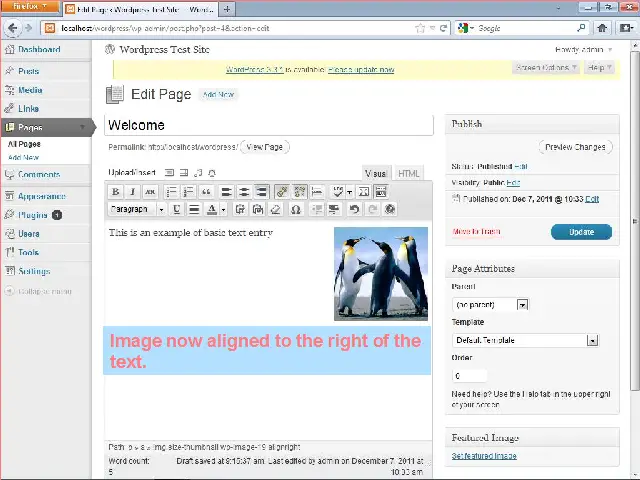
Task: Toggle bold formatting in the editor
Action: [x=116, y=191]
